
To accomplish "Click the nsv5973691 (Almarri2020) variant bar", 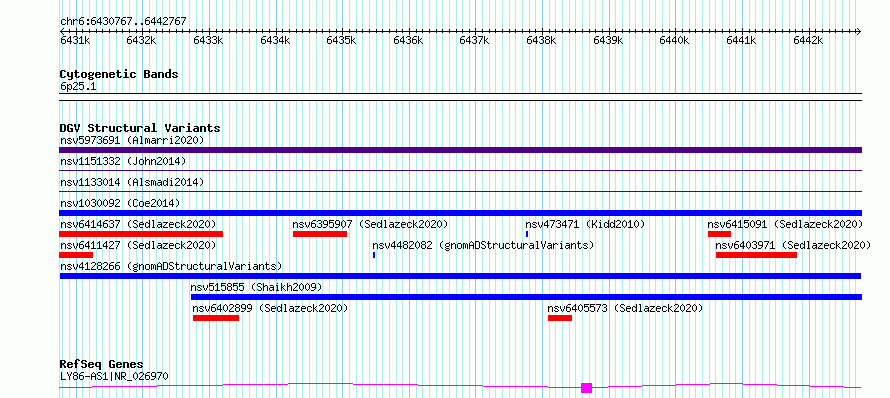I will coord(460,150).
